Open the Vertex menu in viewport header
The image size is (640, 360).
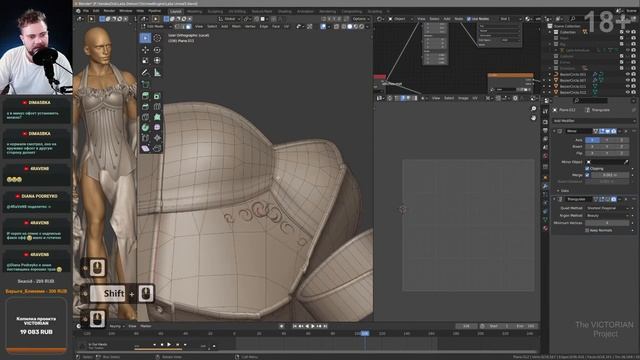click(250, 27)
